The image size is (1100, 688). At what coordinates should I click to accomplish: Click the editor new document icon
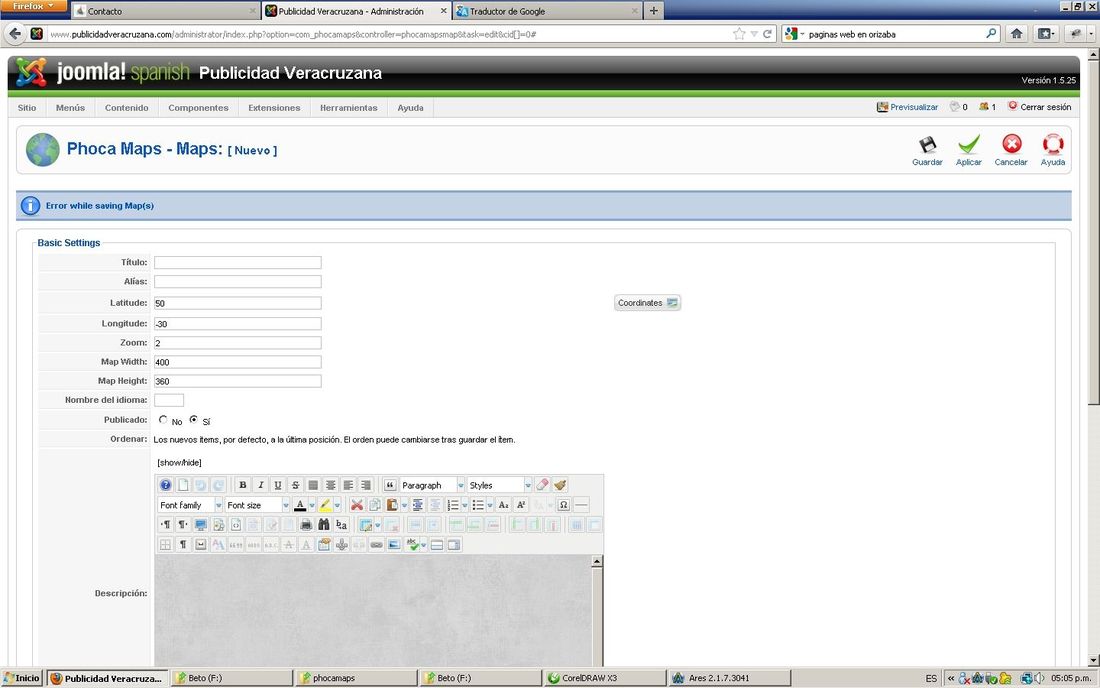point(183,485)
